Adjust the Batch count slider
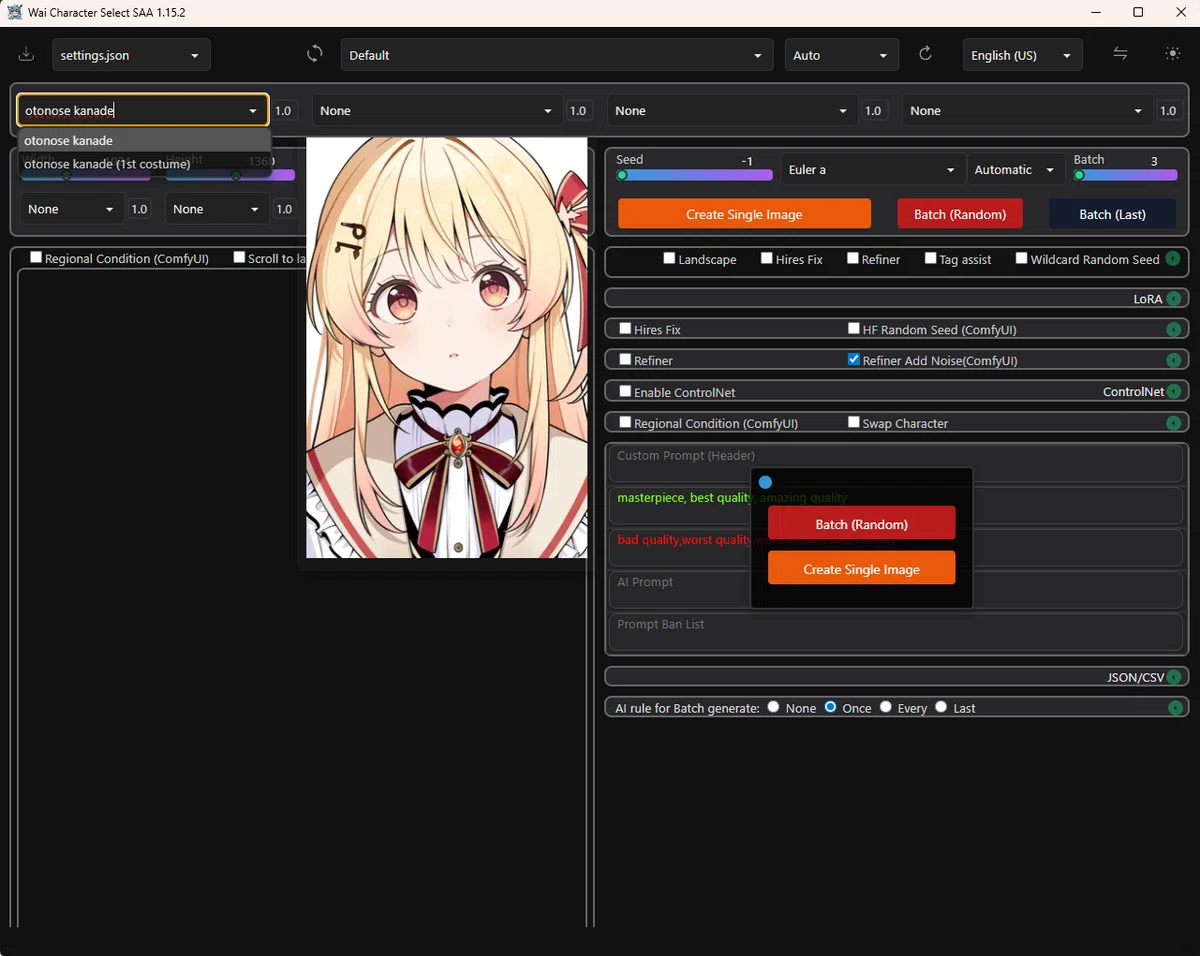The height and width of the screenshot is (956, 1200). click(1125, 175)
